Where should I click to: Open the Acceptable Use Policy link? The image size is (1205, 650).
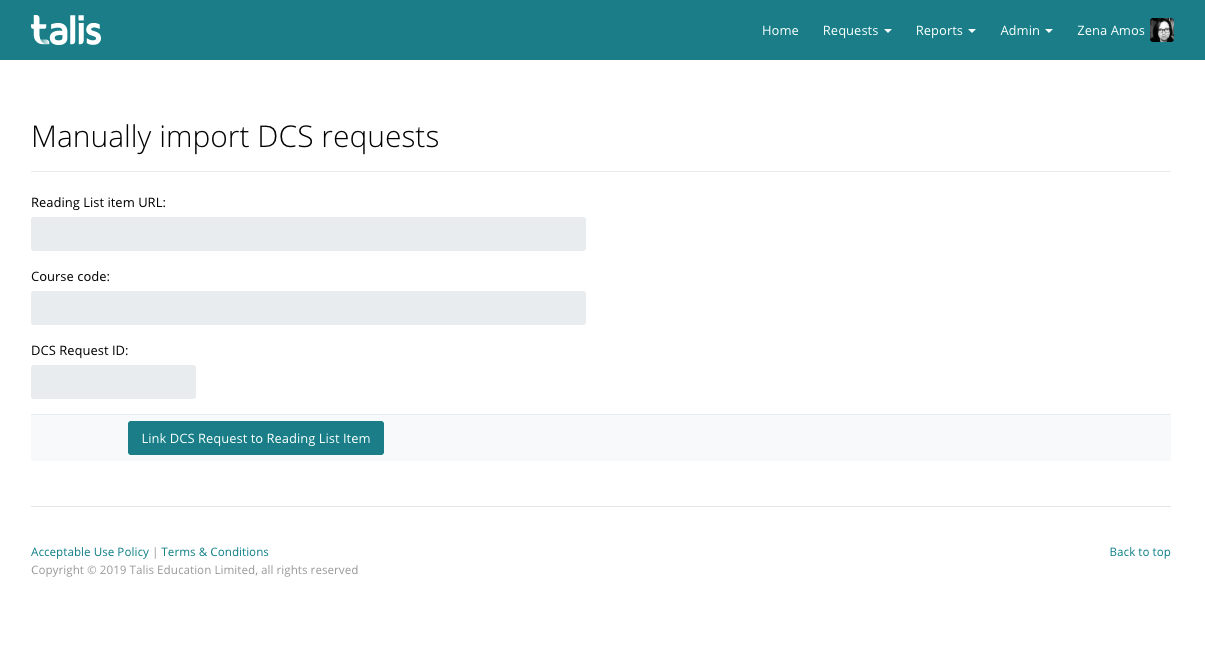[x=90, y=552]
